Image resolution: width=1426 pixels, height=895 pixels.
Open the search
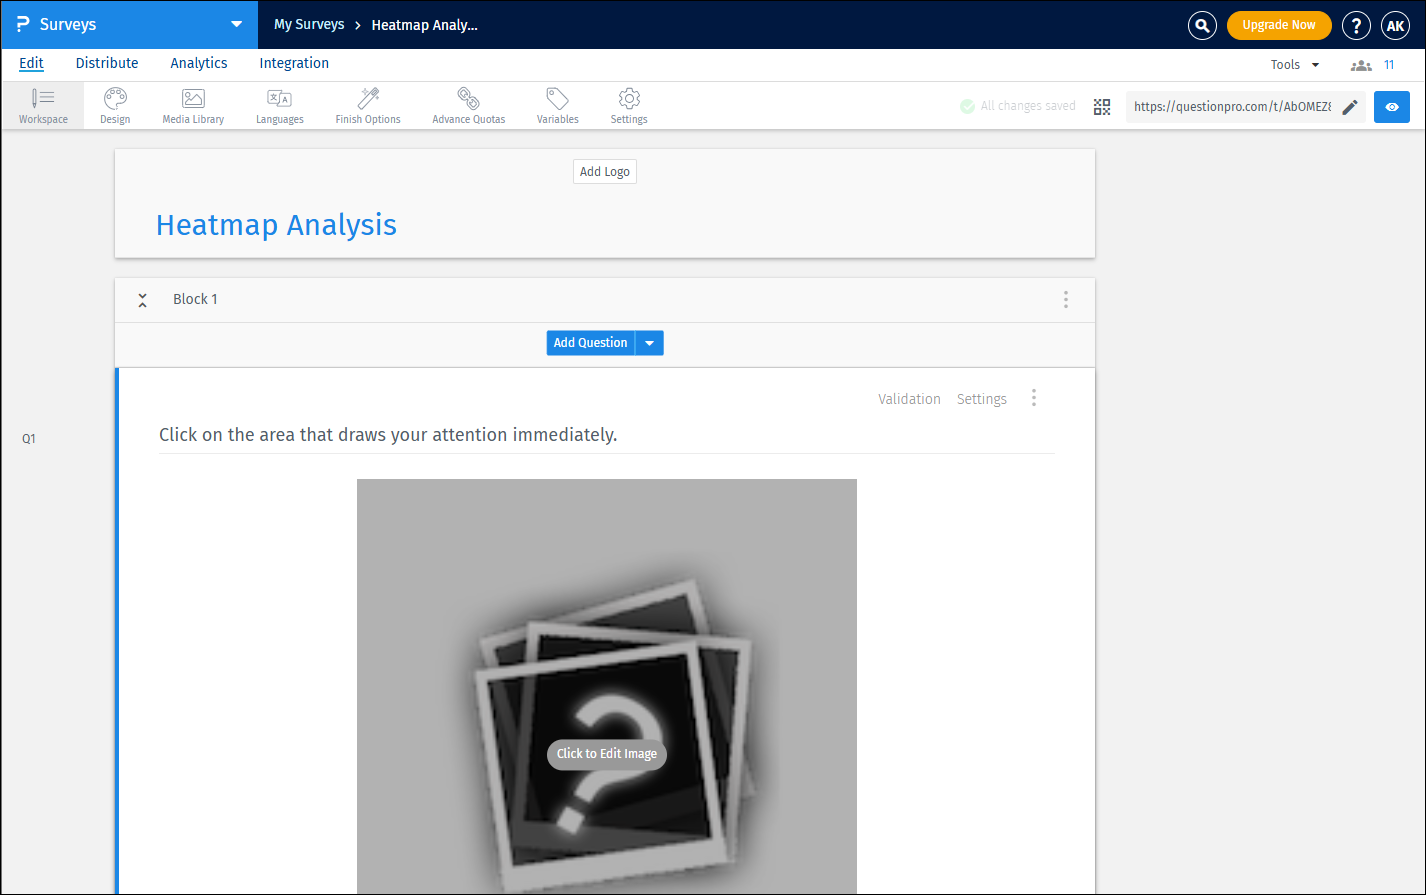(1201, 25)
